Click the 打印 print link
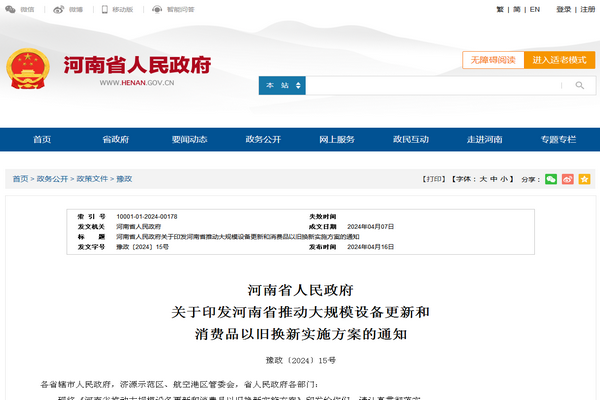 (432, 179)
